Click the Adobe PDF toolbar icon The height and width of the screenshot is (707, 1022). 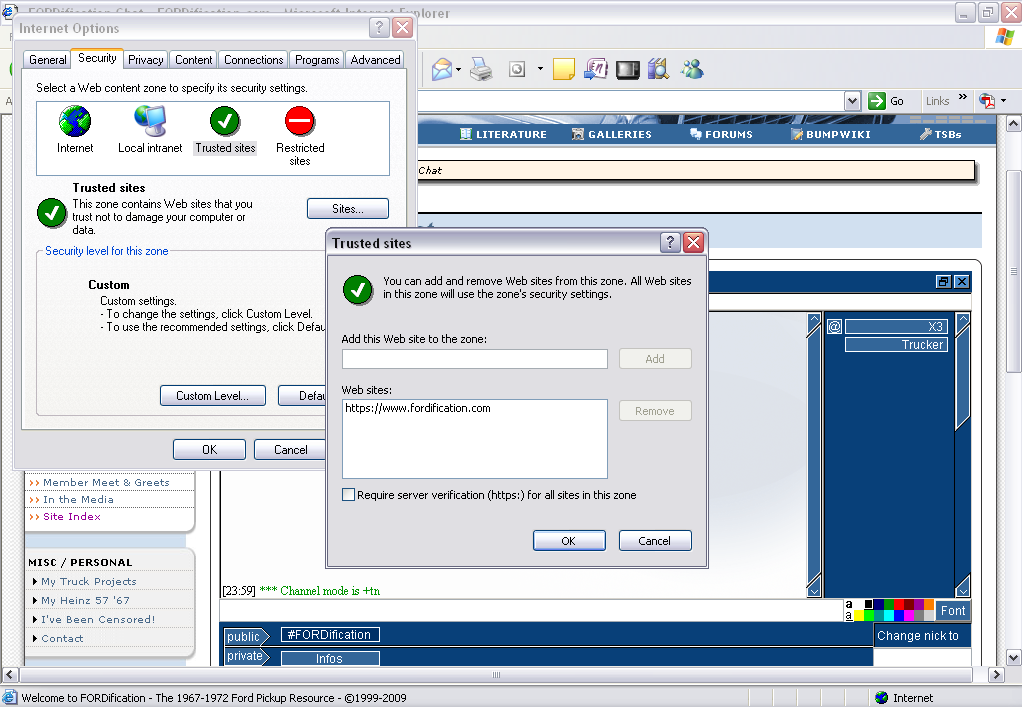(987, 101)
